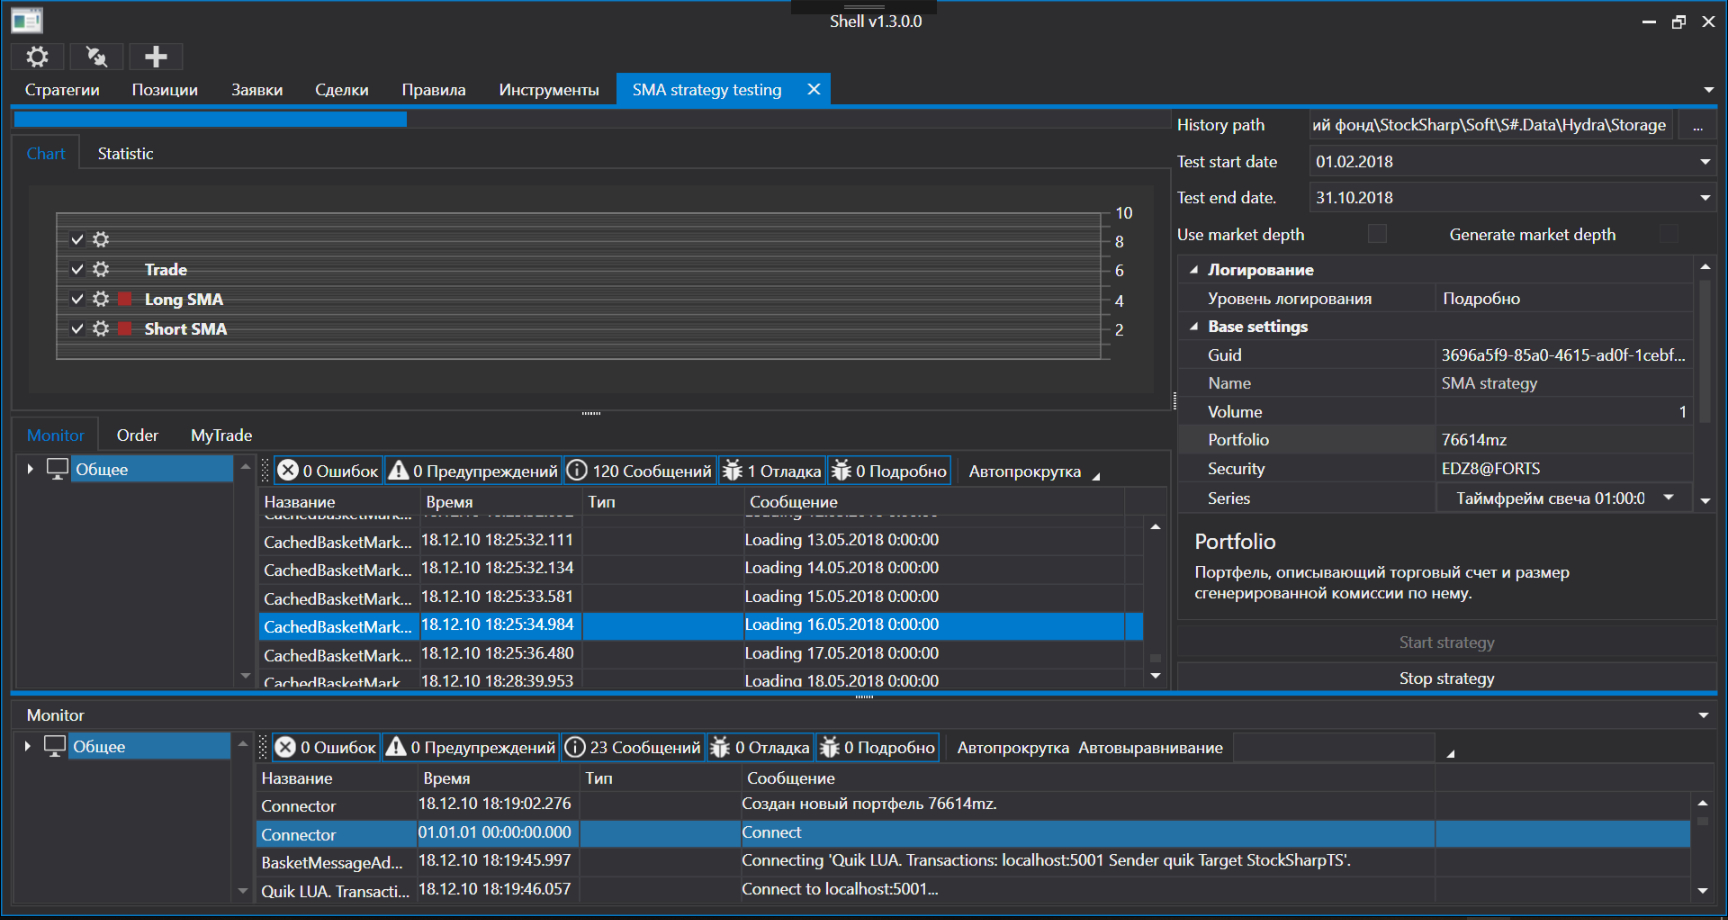Expand the Общее tree node in strategy monitor
This screenshot has height=920, width=1728.
click(x=30, y=469)
